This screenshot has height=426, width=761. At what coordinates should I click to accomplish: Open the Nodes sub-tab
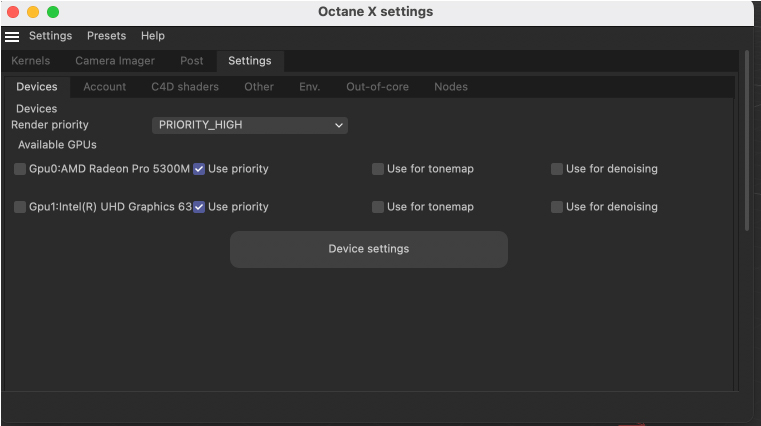click(x=451, y=87)
